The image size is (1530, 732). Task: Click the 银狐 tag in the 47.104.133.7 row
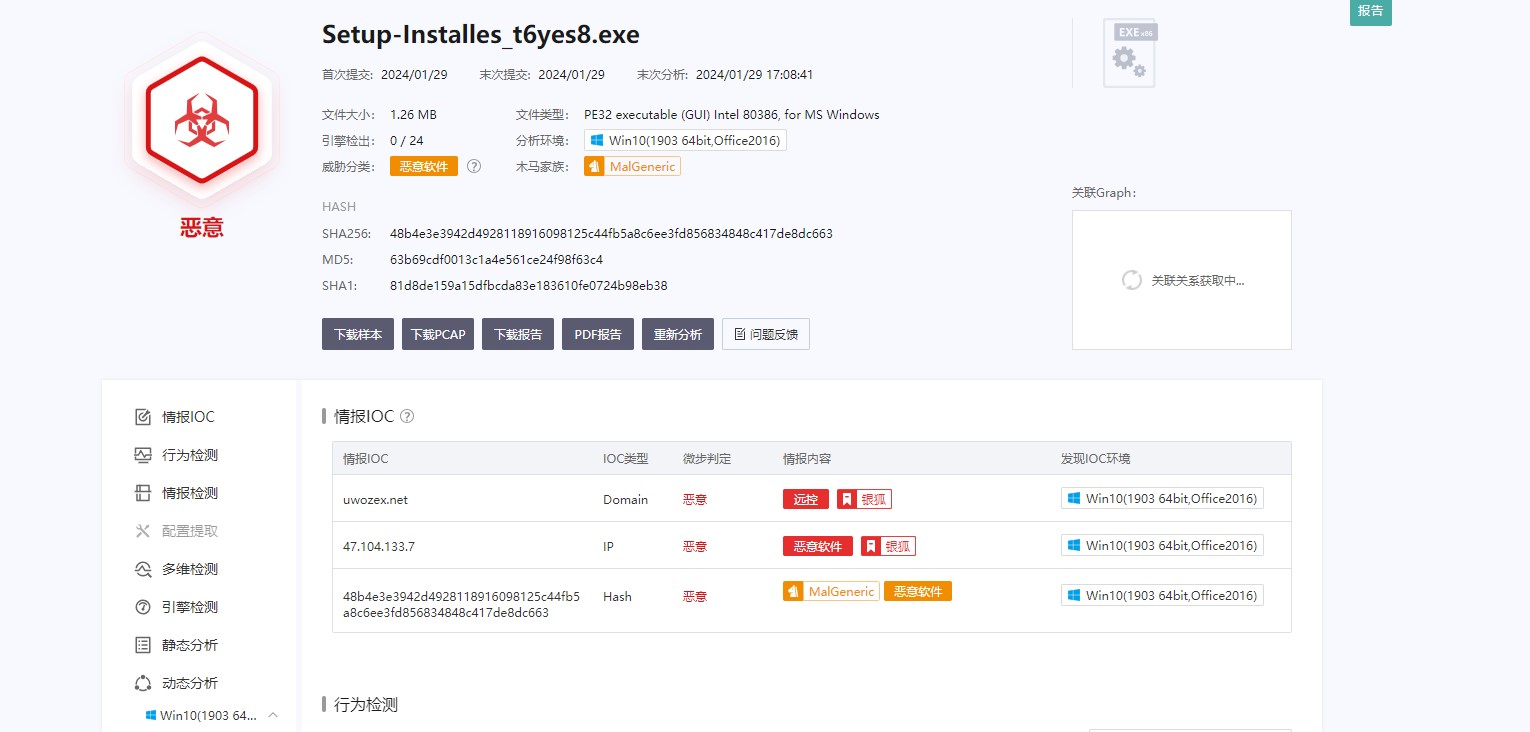pos(888,546)
